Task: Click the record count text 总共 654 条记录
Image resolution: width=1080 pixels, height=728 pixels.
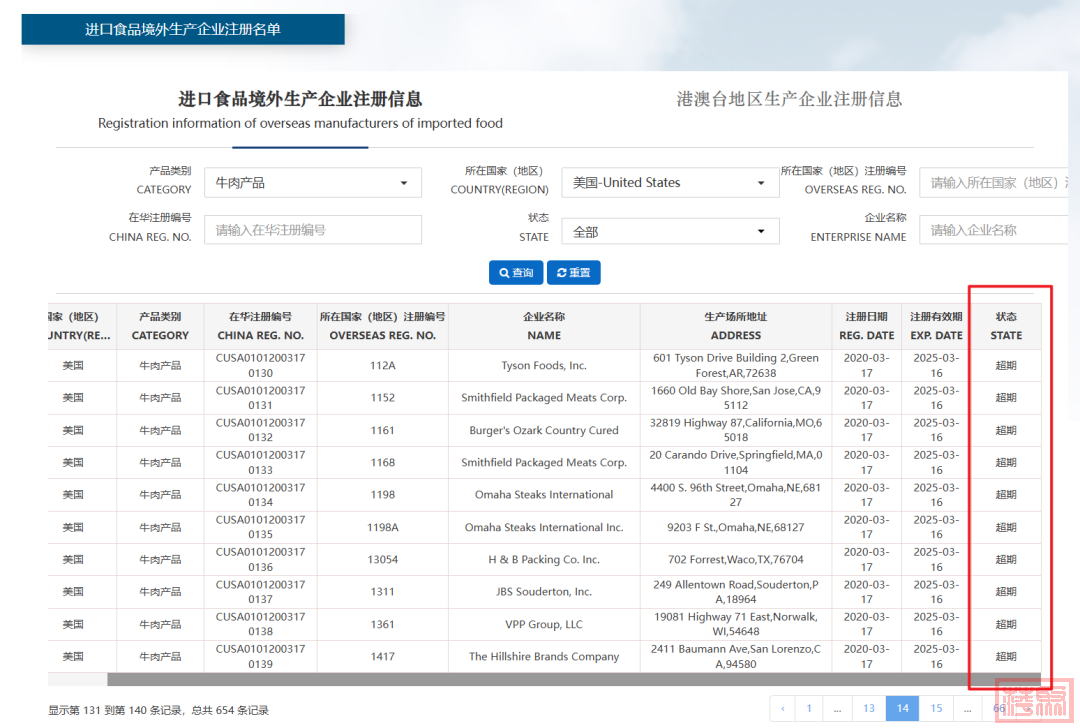Action: pyautogui.click(x=230, y=711)
